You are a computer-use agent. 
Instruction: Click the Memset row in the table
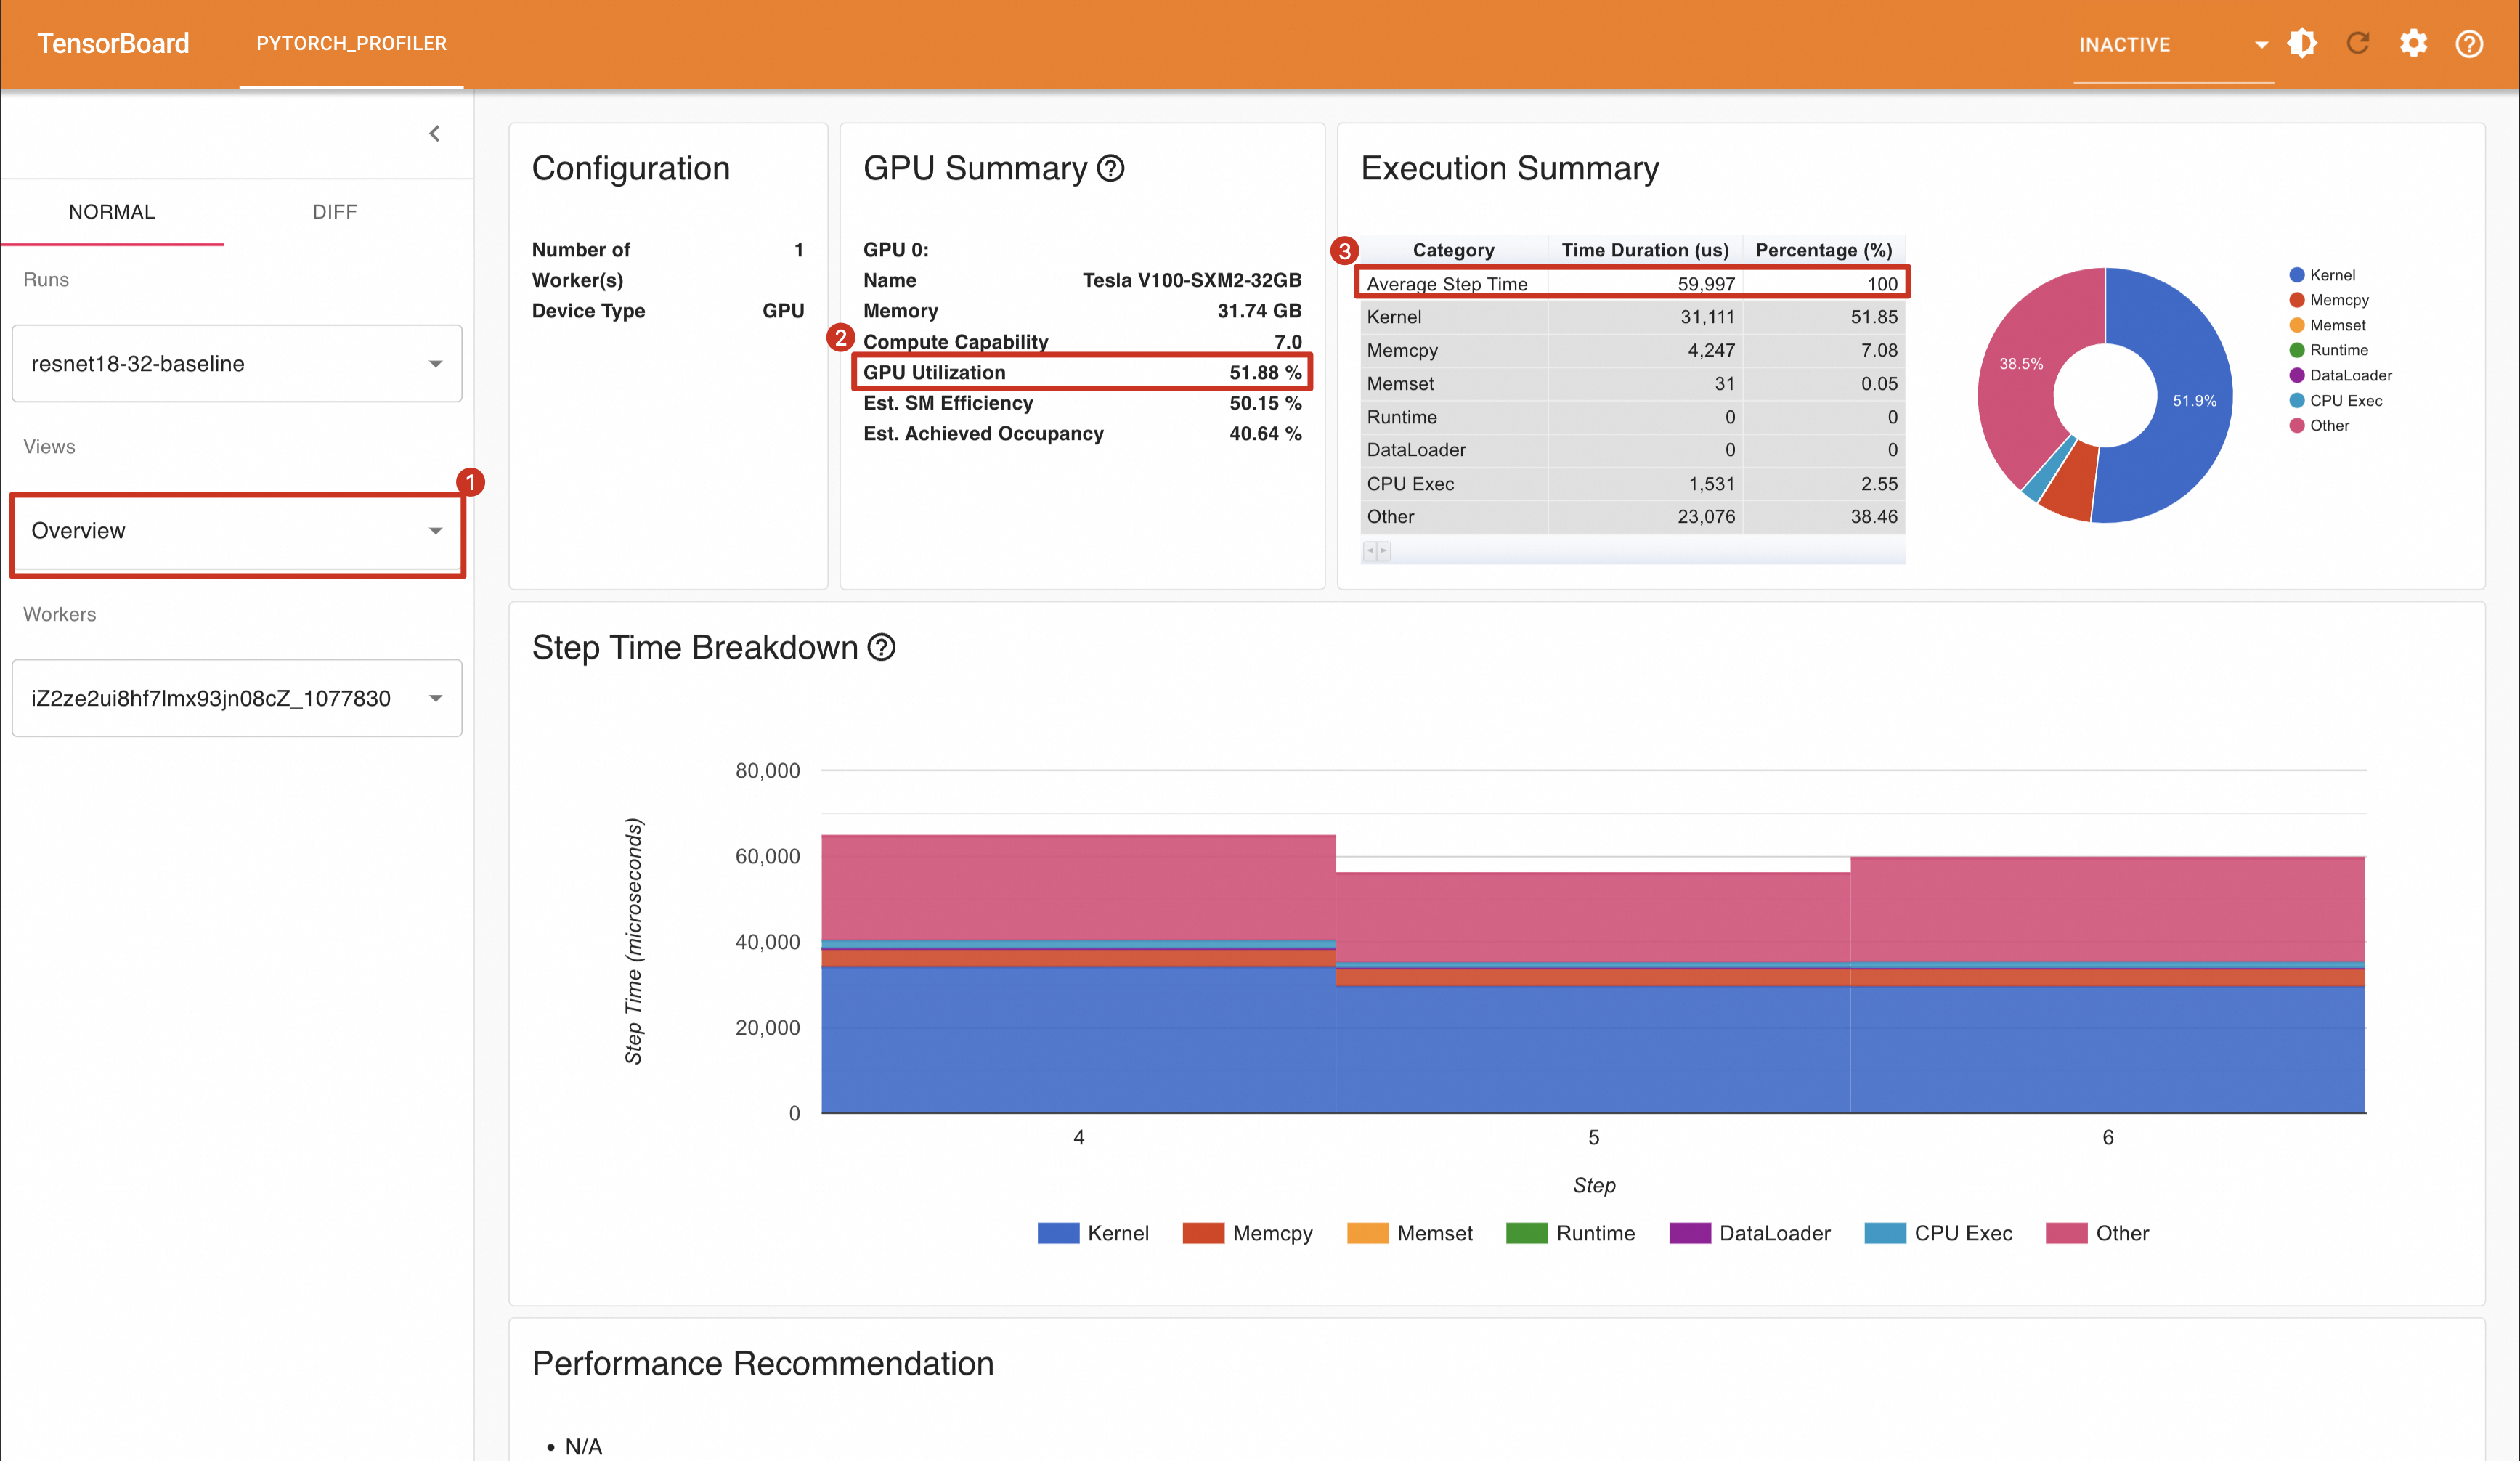pyautogui.click(x=1632, y=384)
